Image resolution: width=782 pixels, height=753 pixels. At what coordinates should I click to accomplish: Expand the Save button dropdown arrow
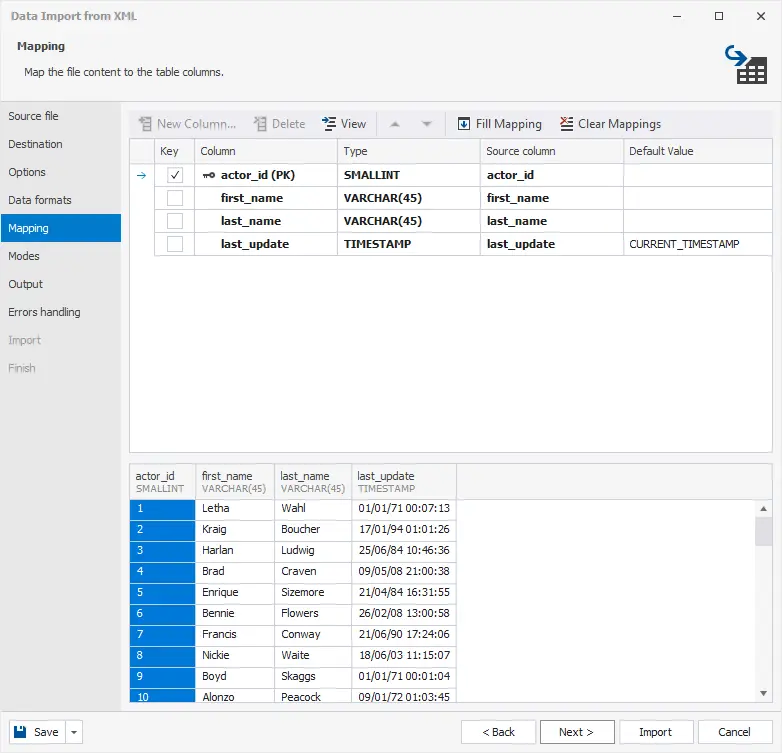click(x=74, y=732)
